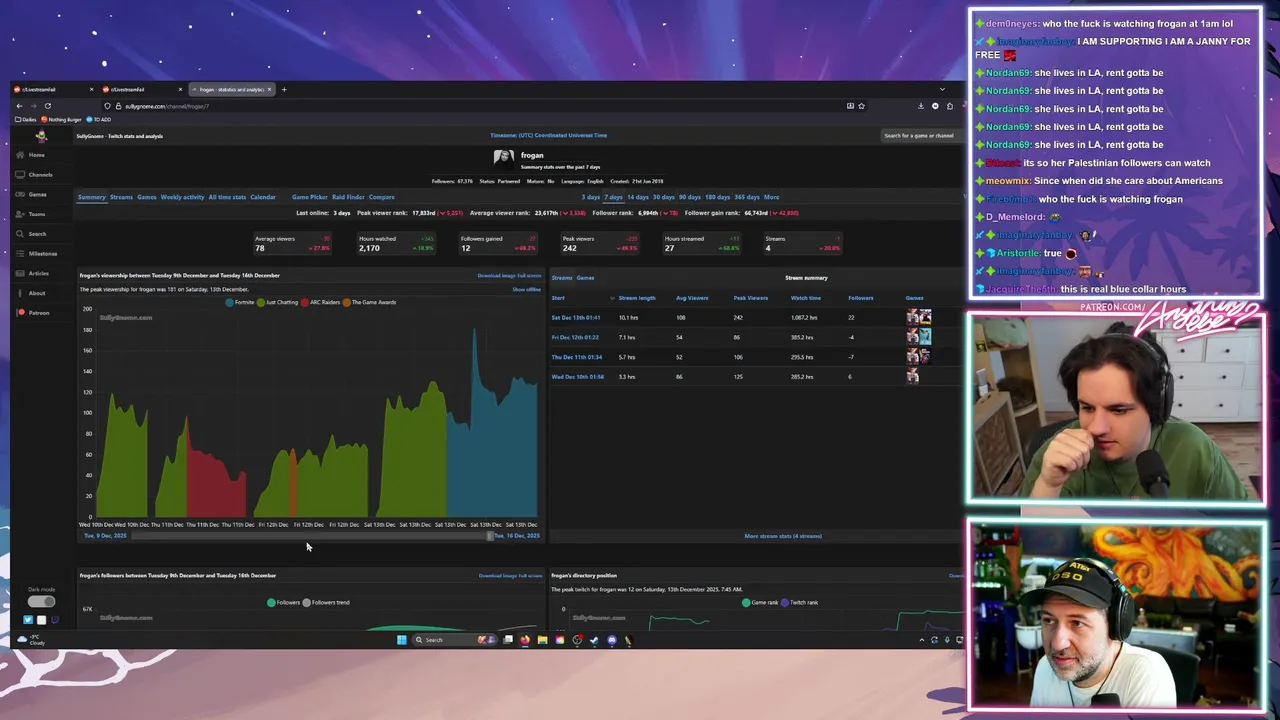Open the Games sidebar item
The image size is (1280, 720).
tap(31, 194)
